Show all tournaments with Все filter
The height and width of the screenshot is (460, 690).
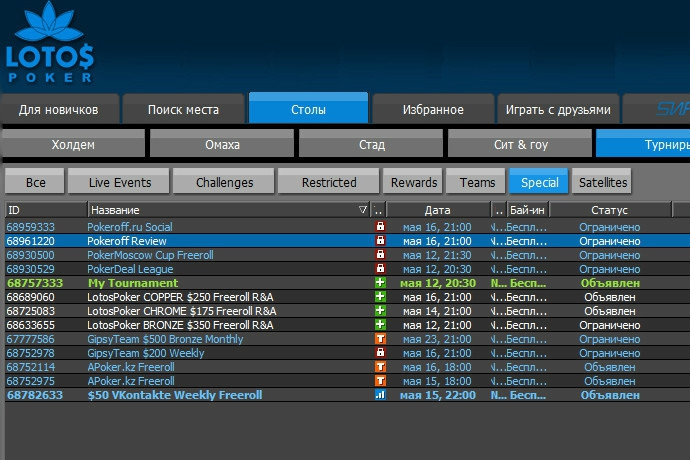coord(35,181)
